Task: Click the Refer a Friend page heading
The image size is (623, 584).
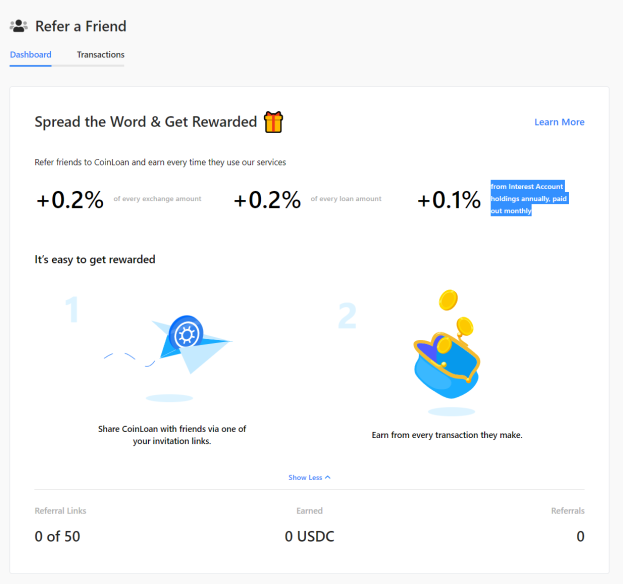Action: tap(81, 26)
